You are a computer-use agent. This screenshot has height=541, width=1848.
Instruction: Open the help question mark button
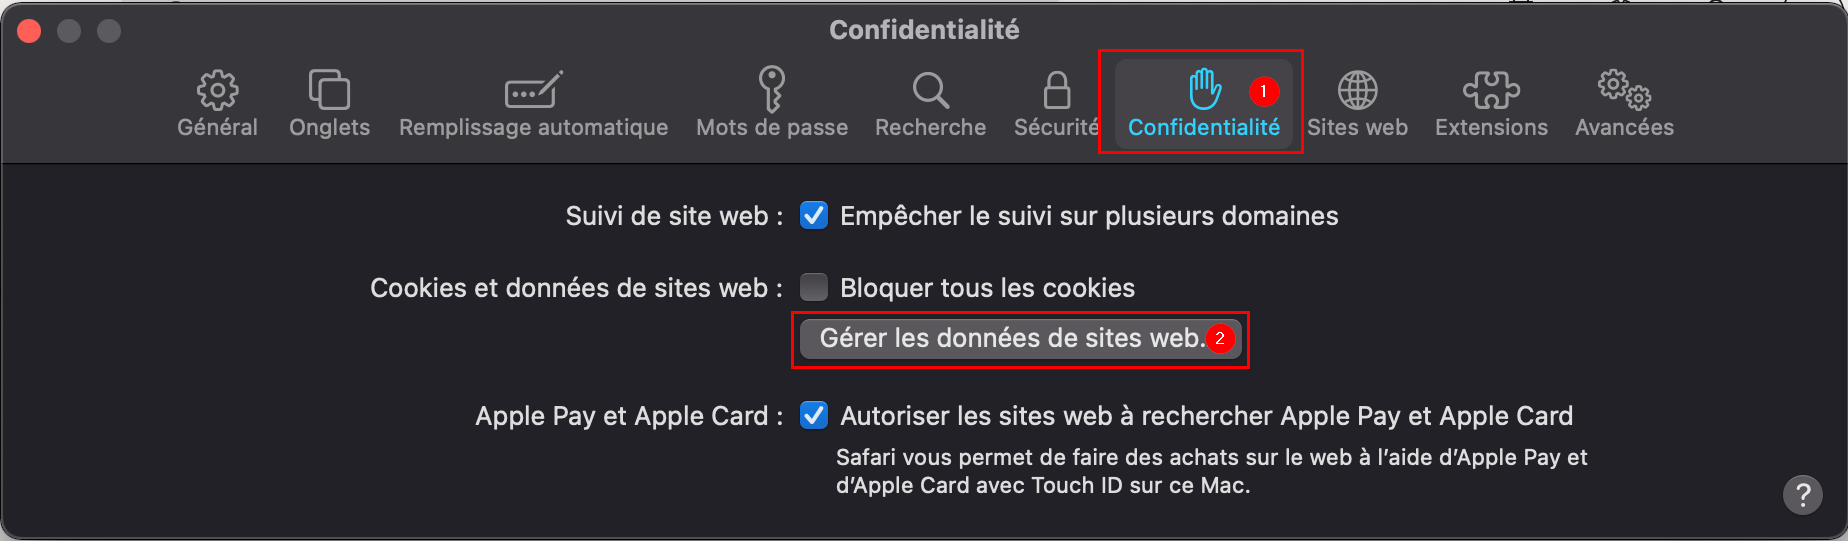tap(1803, 494)
